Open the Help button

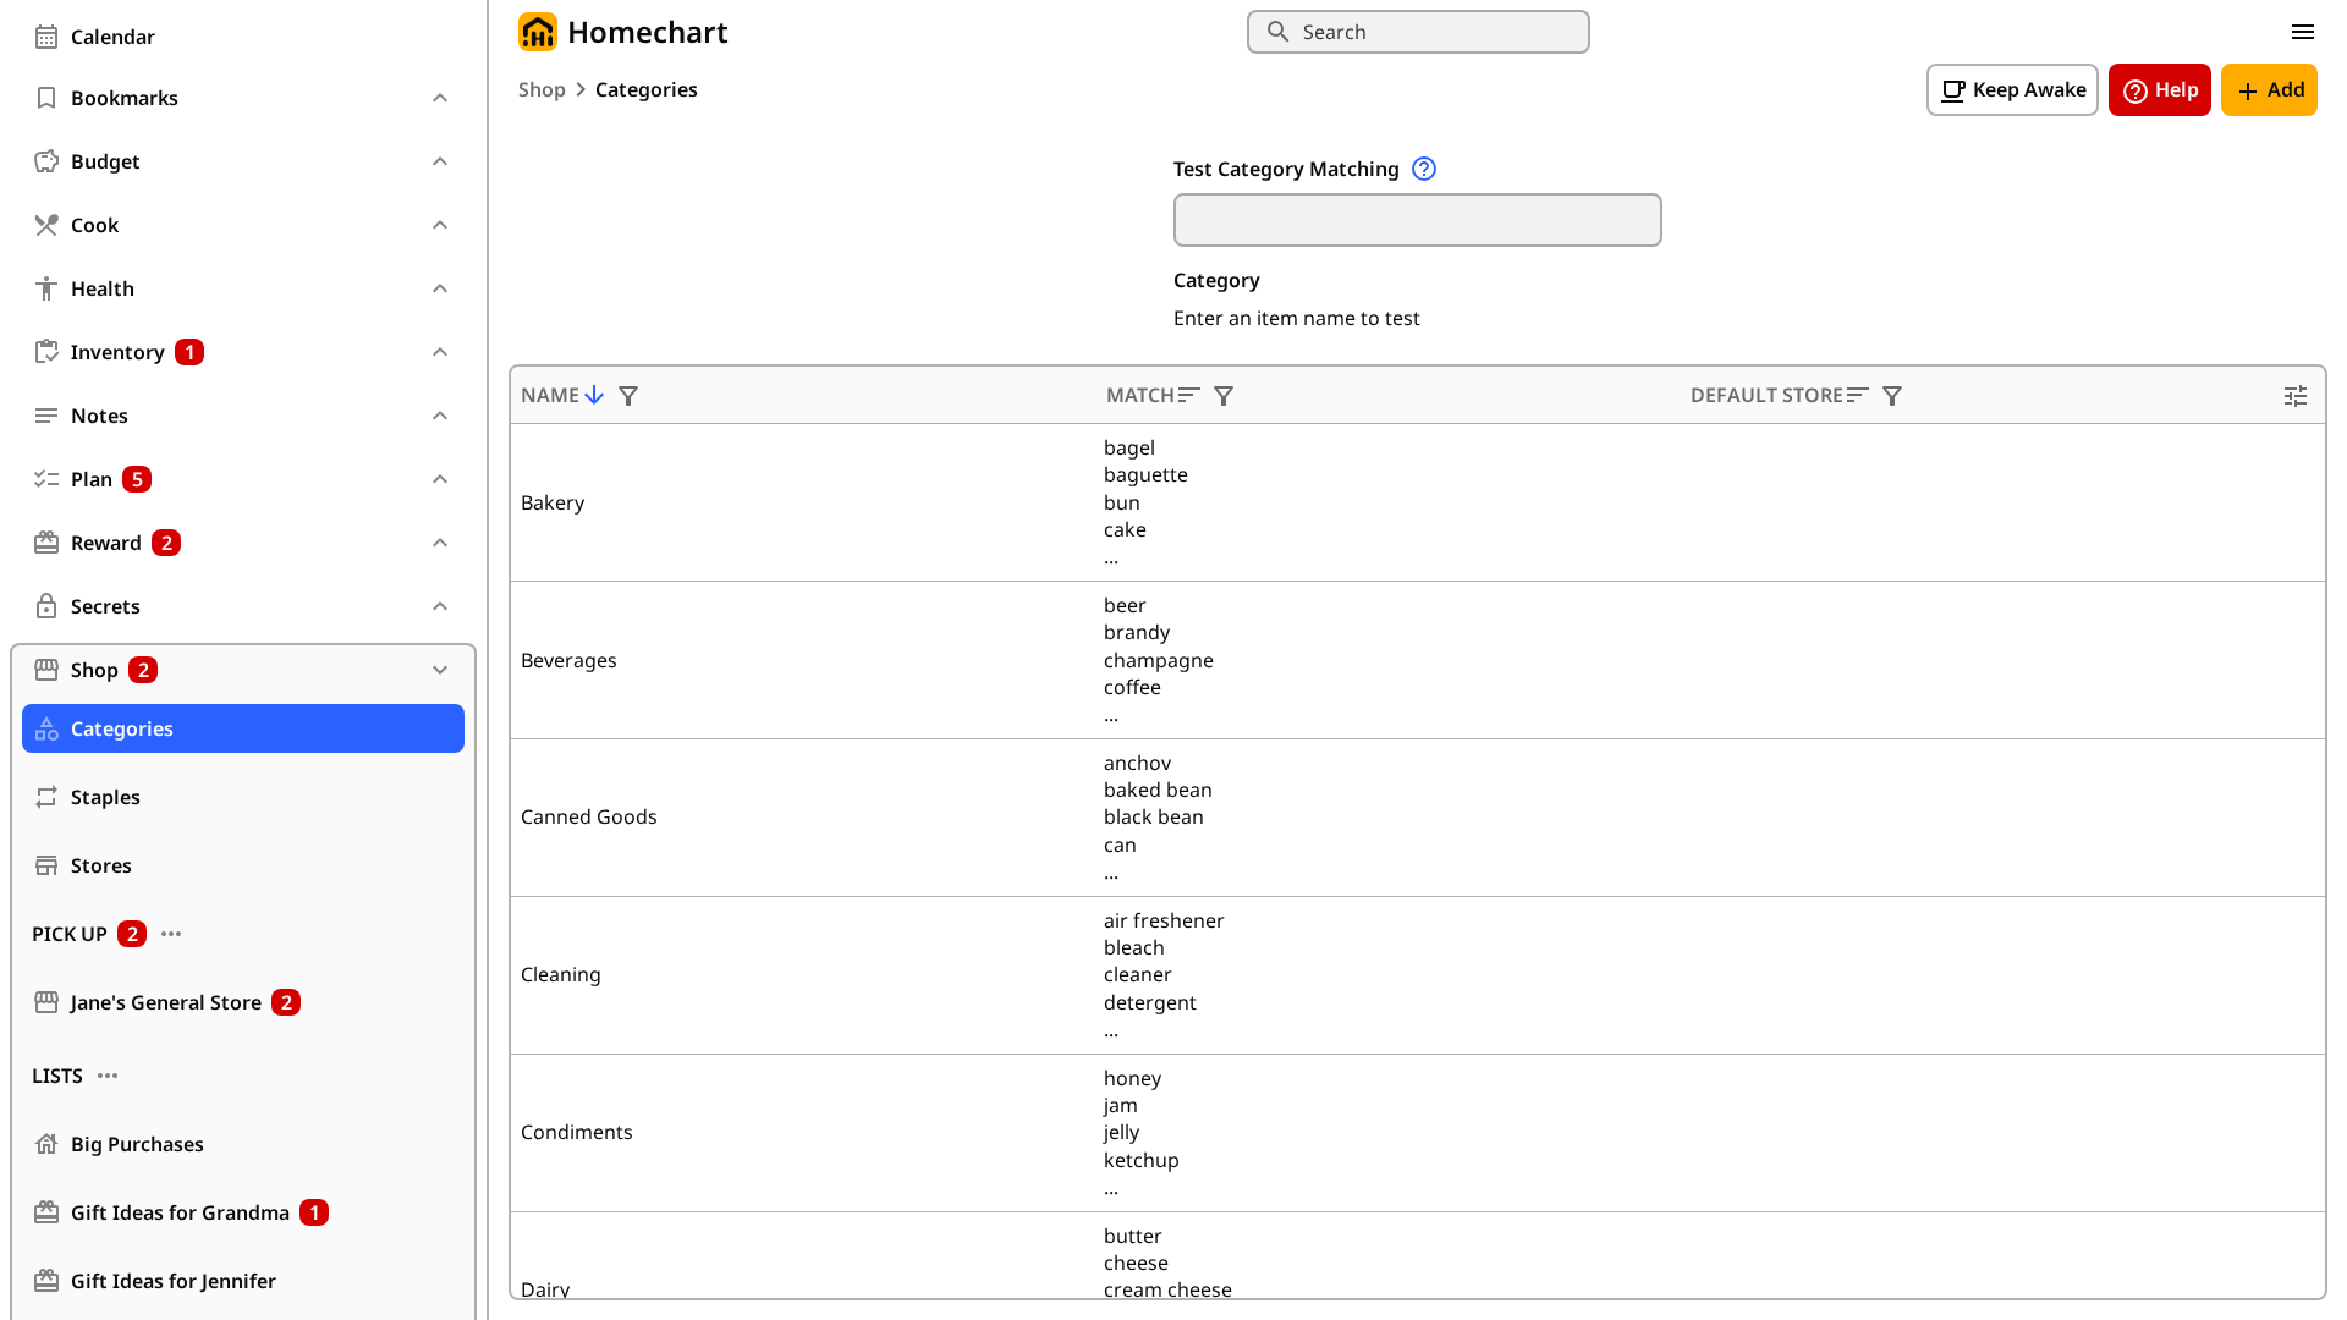pyautogui.click(x=2159, y=90)
